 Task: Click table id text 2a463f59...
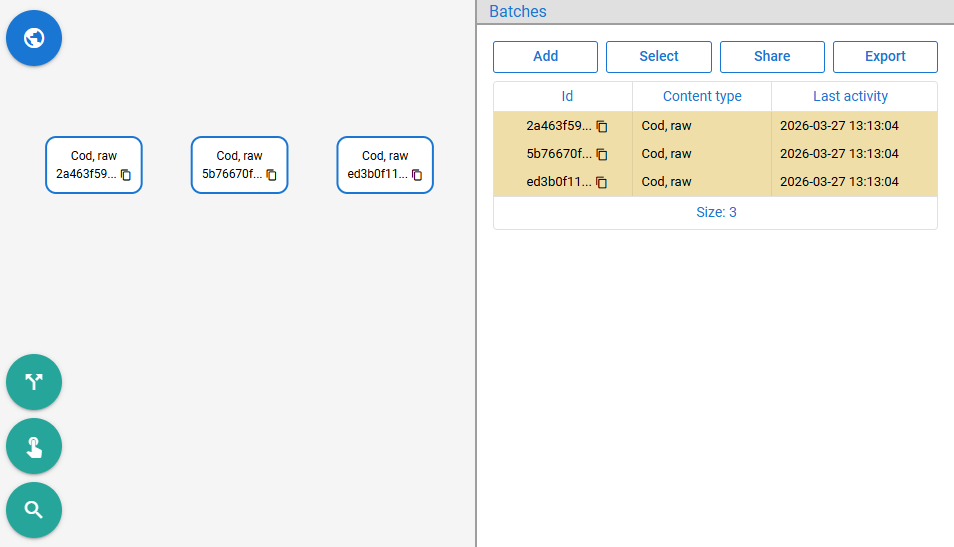[559, 126]
